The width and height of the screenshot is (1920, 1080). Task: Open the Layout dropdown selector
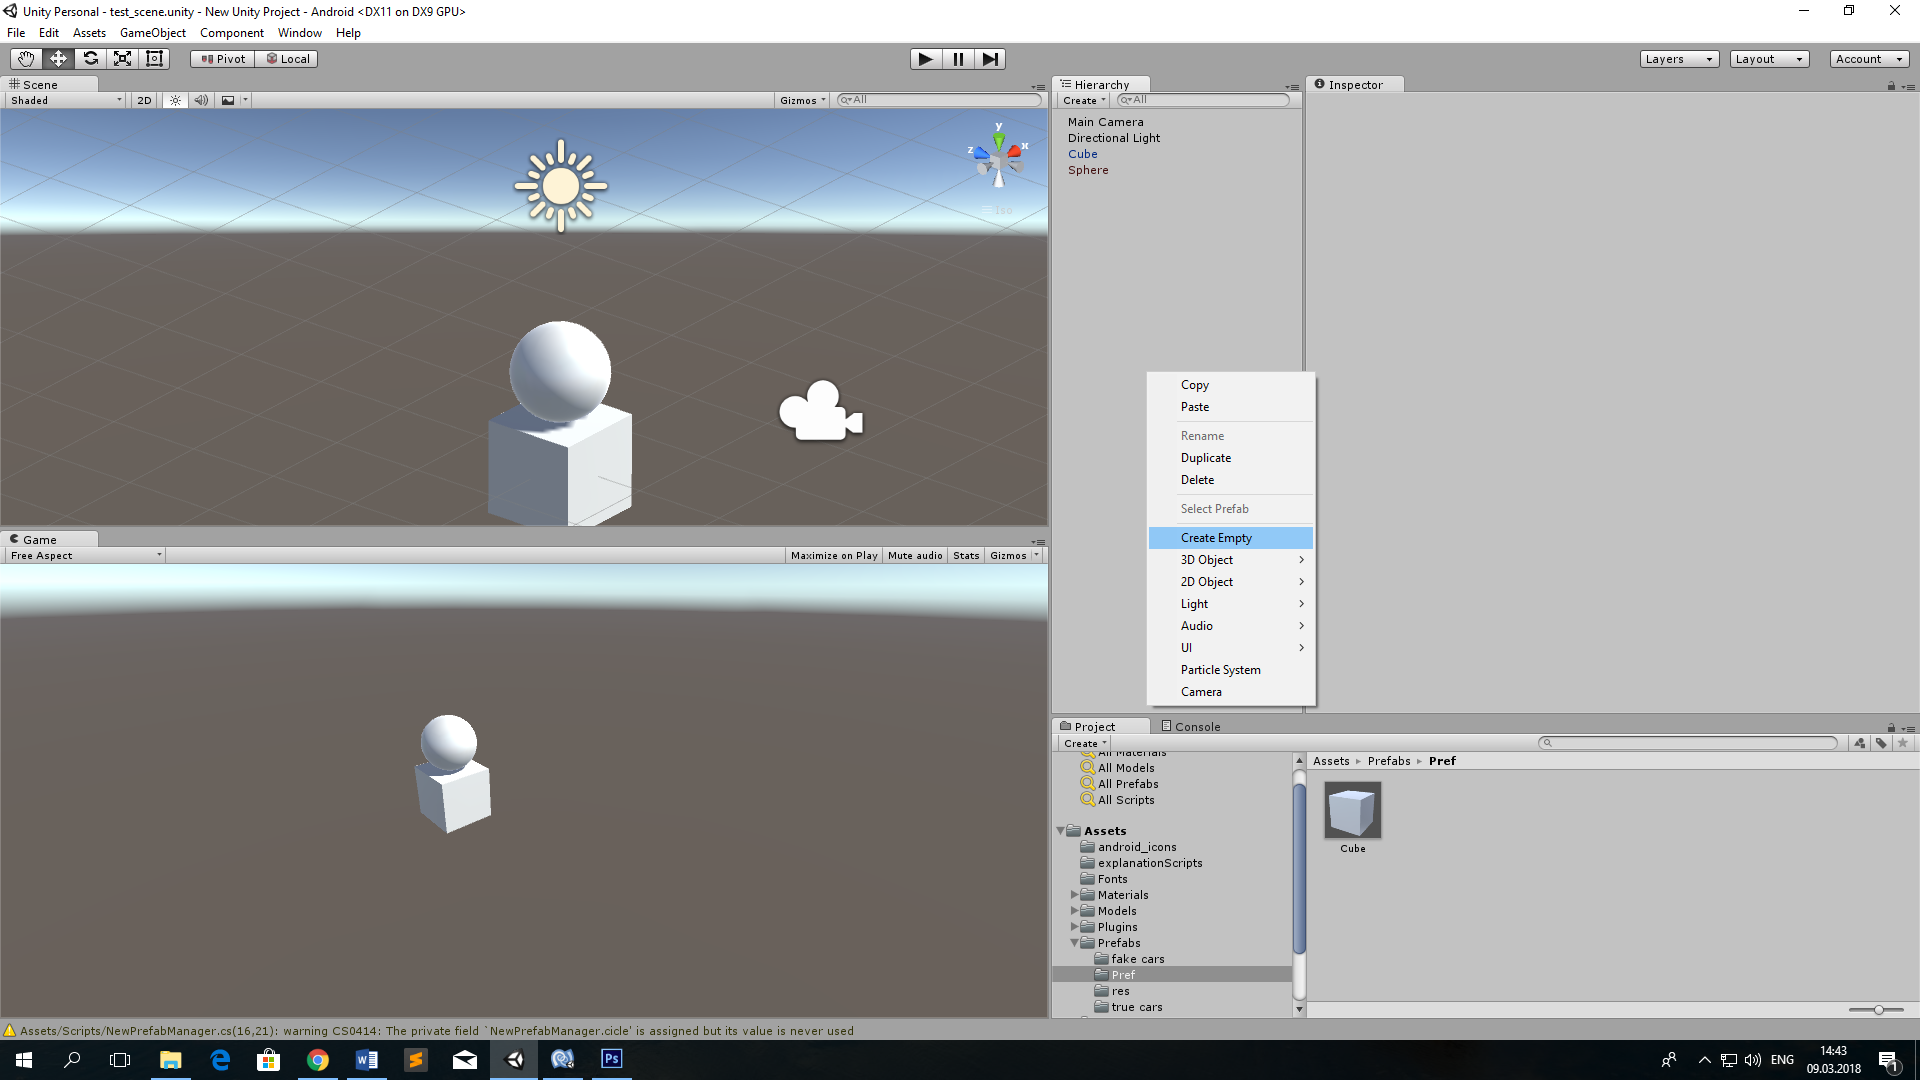pyautogui.click(x=1766, y=58)
